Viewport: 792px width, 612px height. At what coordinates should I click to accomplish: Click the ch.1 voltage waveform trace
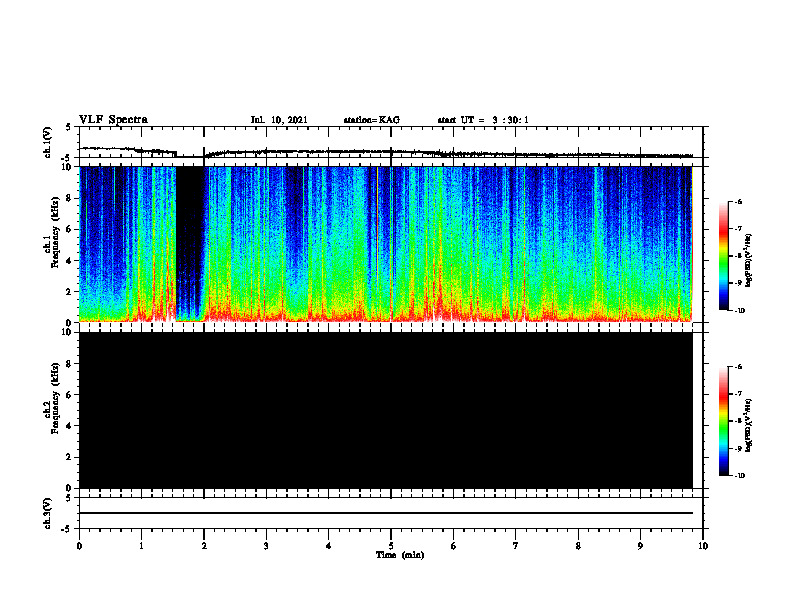386,152
